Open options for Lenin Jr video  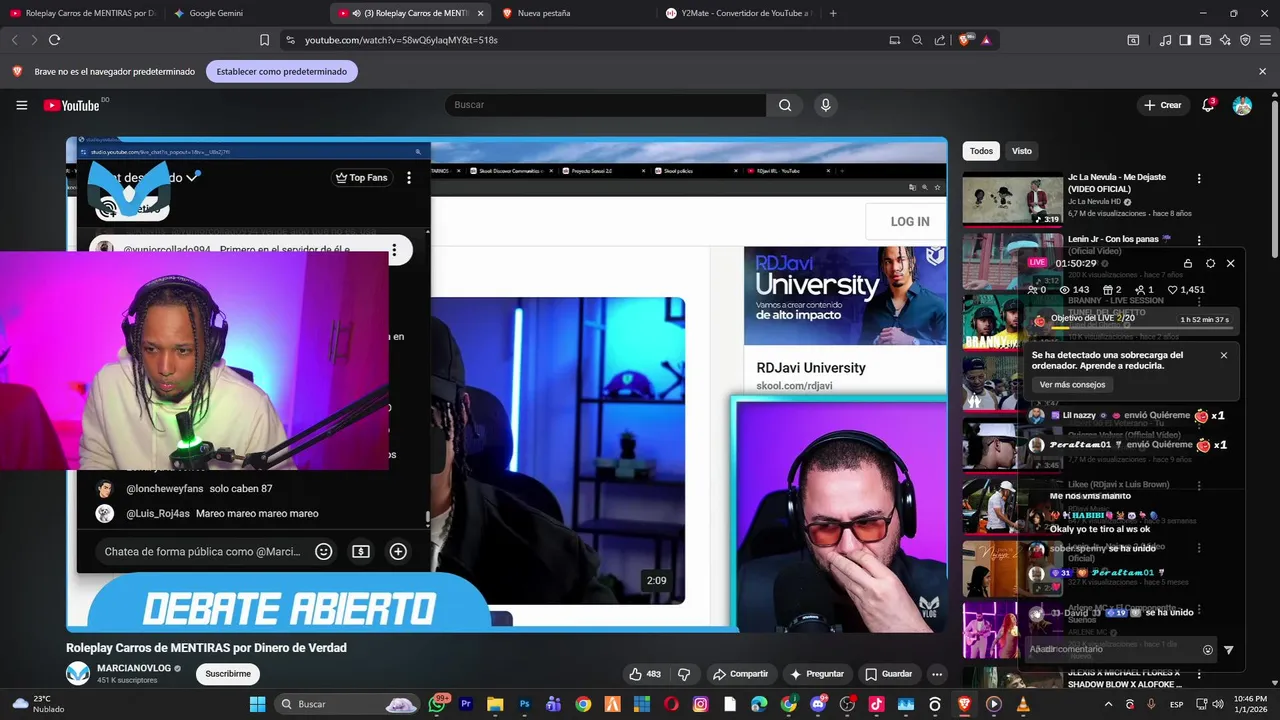[1199, 240]
